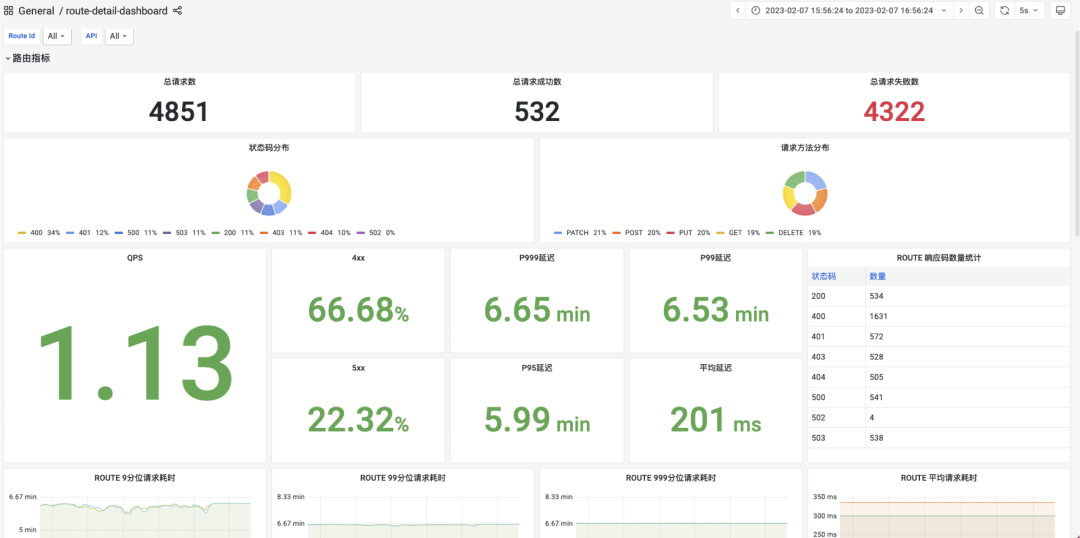The height and width of the screenshot is (538, 1080).
Task: Open the API All dropdown
Action: point(119,36)
